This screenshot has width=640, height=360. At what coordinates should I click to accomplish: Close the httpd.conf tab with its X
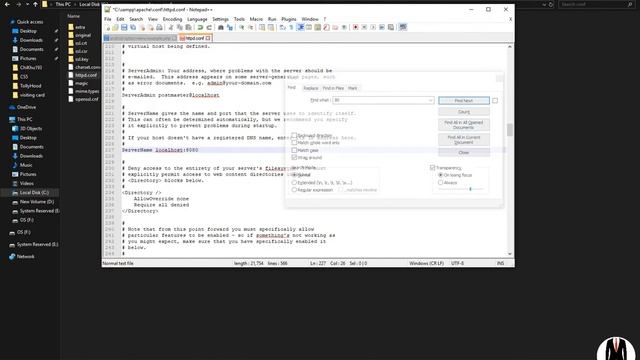coord(208,38)
